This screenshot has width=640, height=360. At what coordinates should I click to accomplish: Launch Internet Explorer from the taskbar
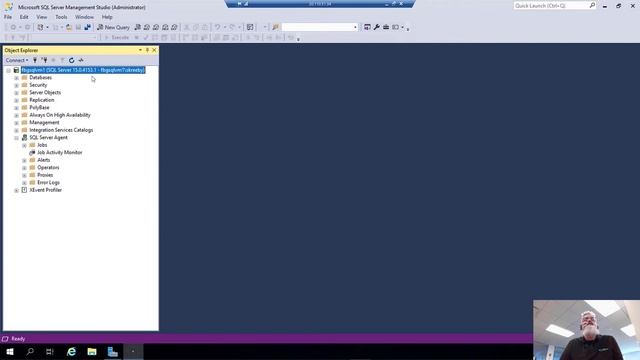pyautogui.click(x=71, y=352)
